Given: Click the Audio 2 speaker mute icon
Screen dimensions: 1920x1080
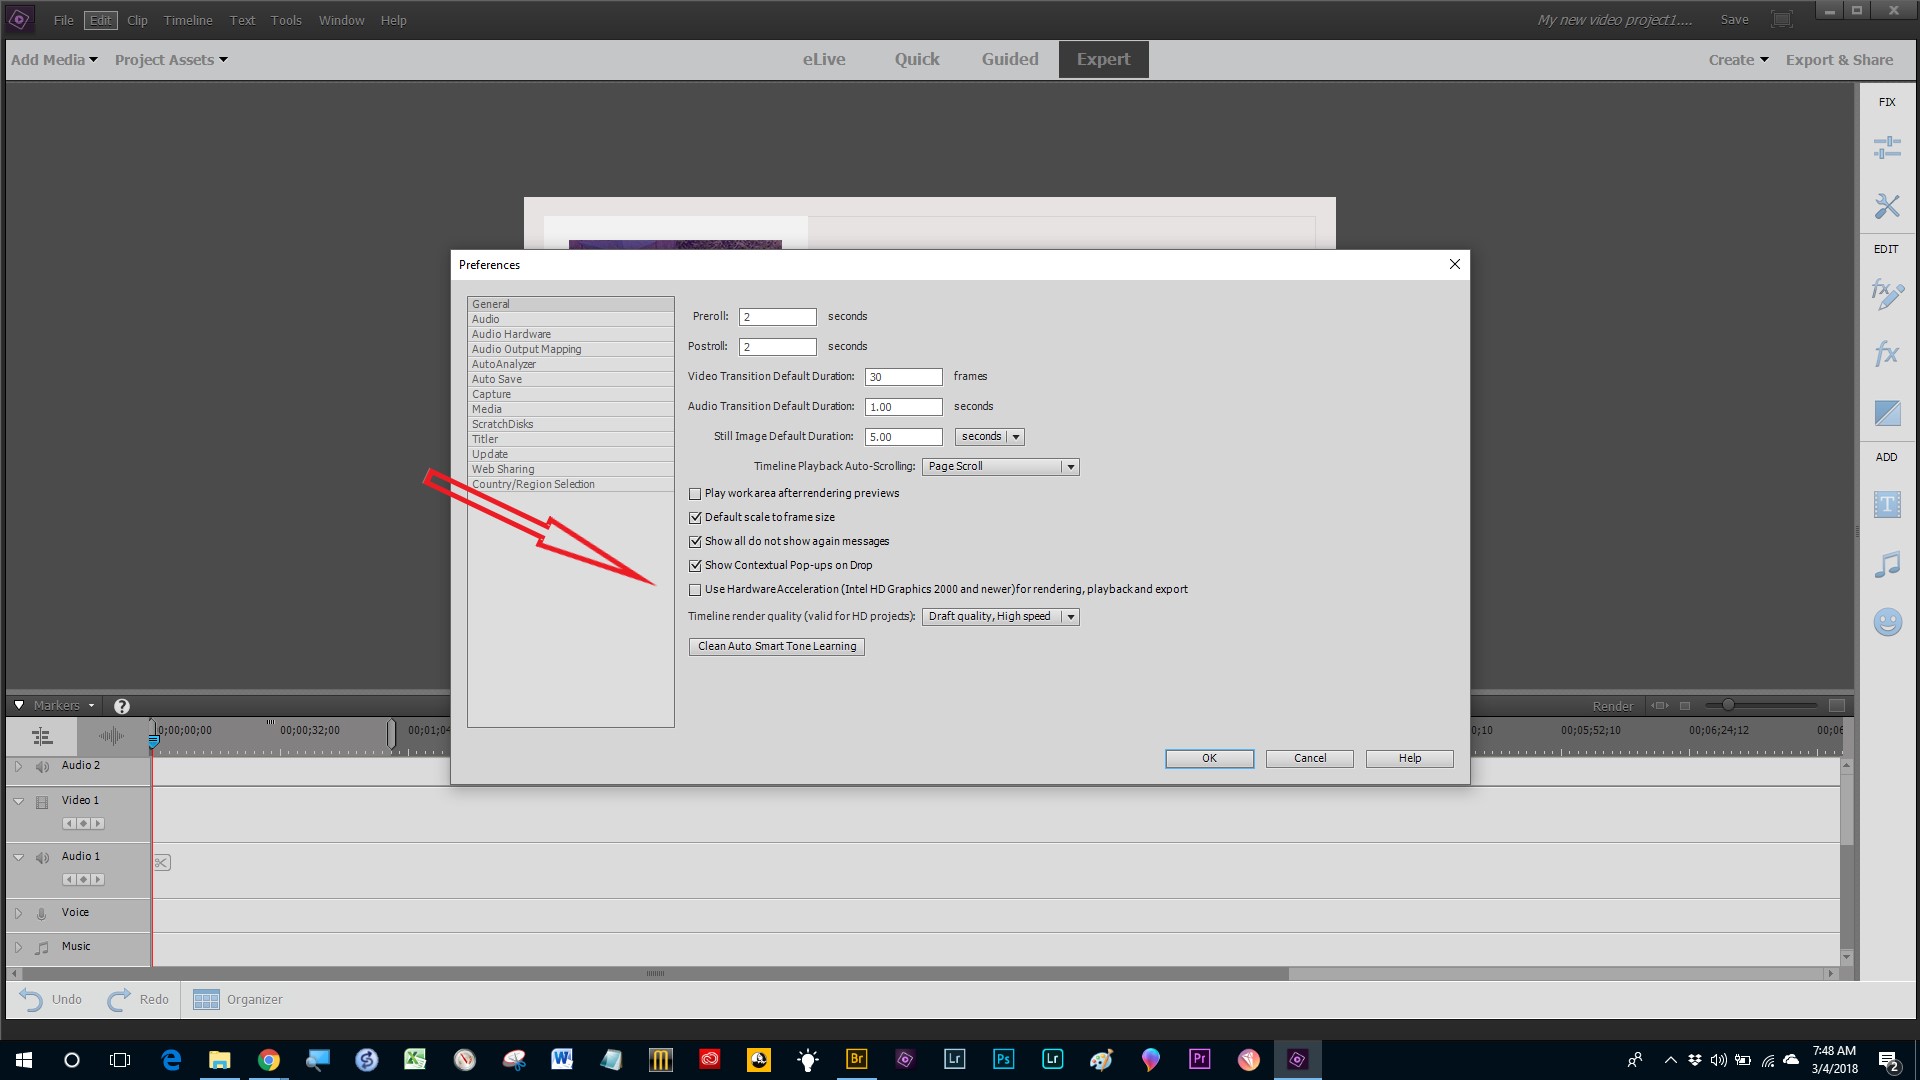Looking at the screenshot, I should (42, 767).
